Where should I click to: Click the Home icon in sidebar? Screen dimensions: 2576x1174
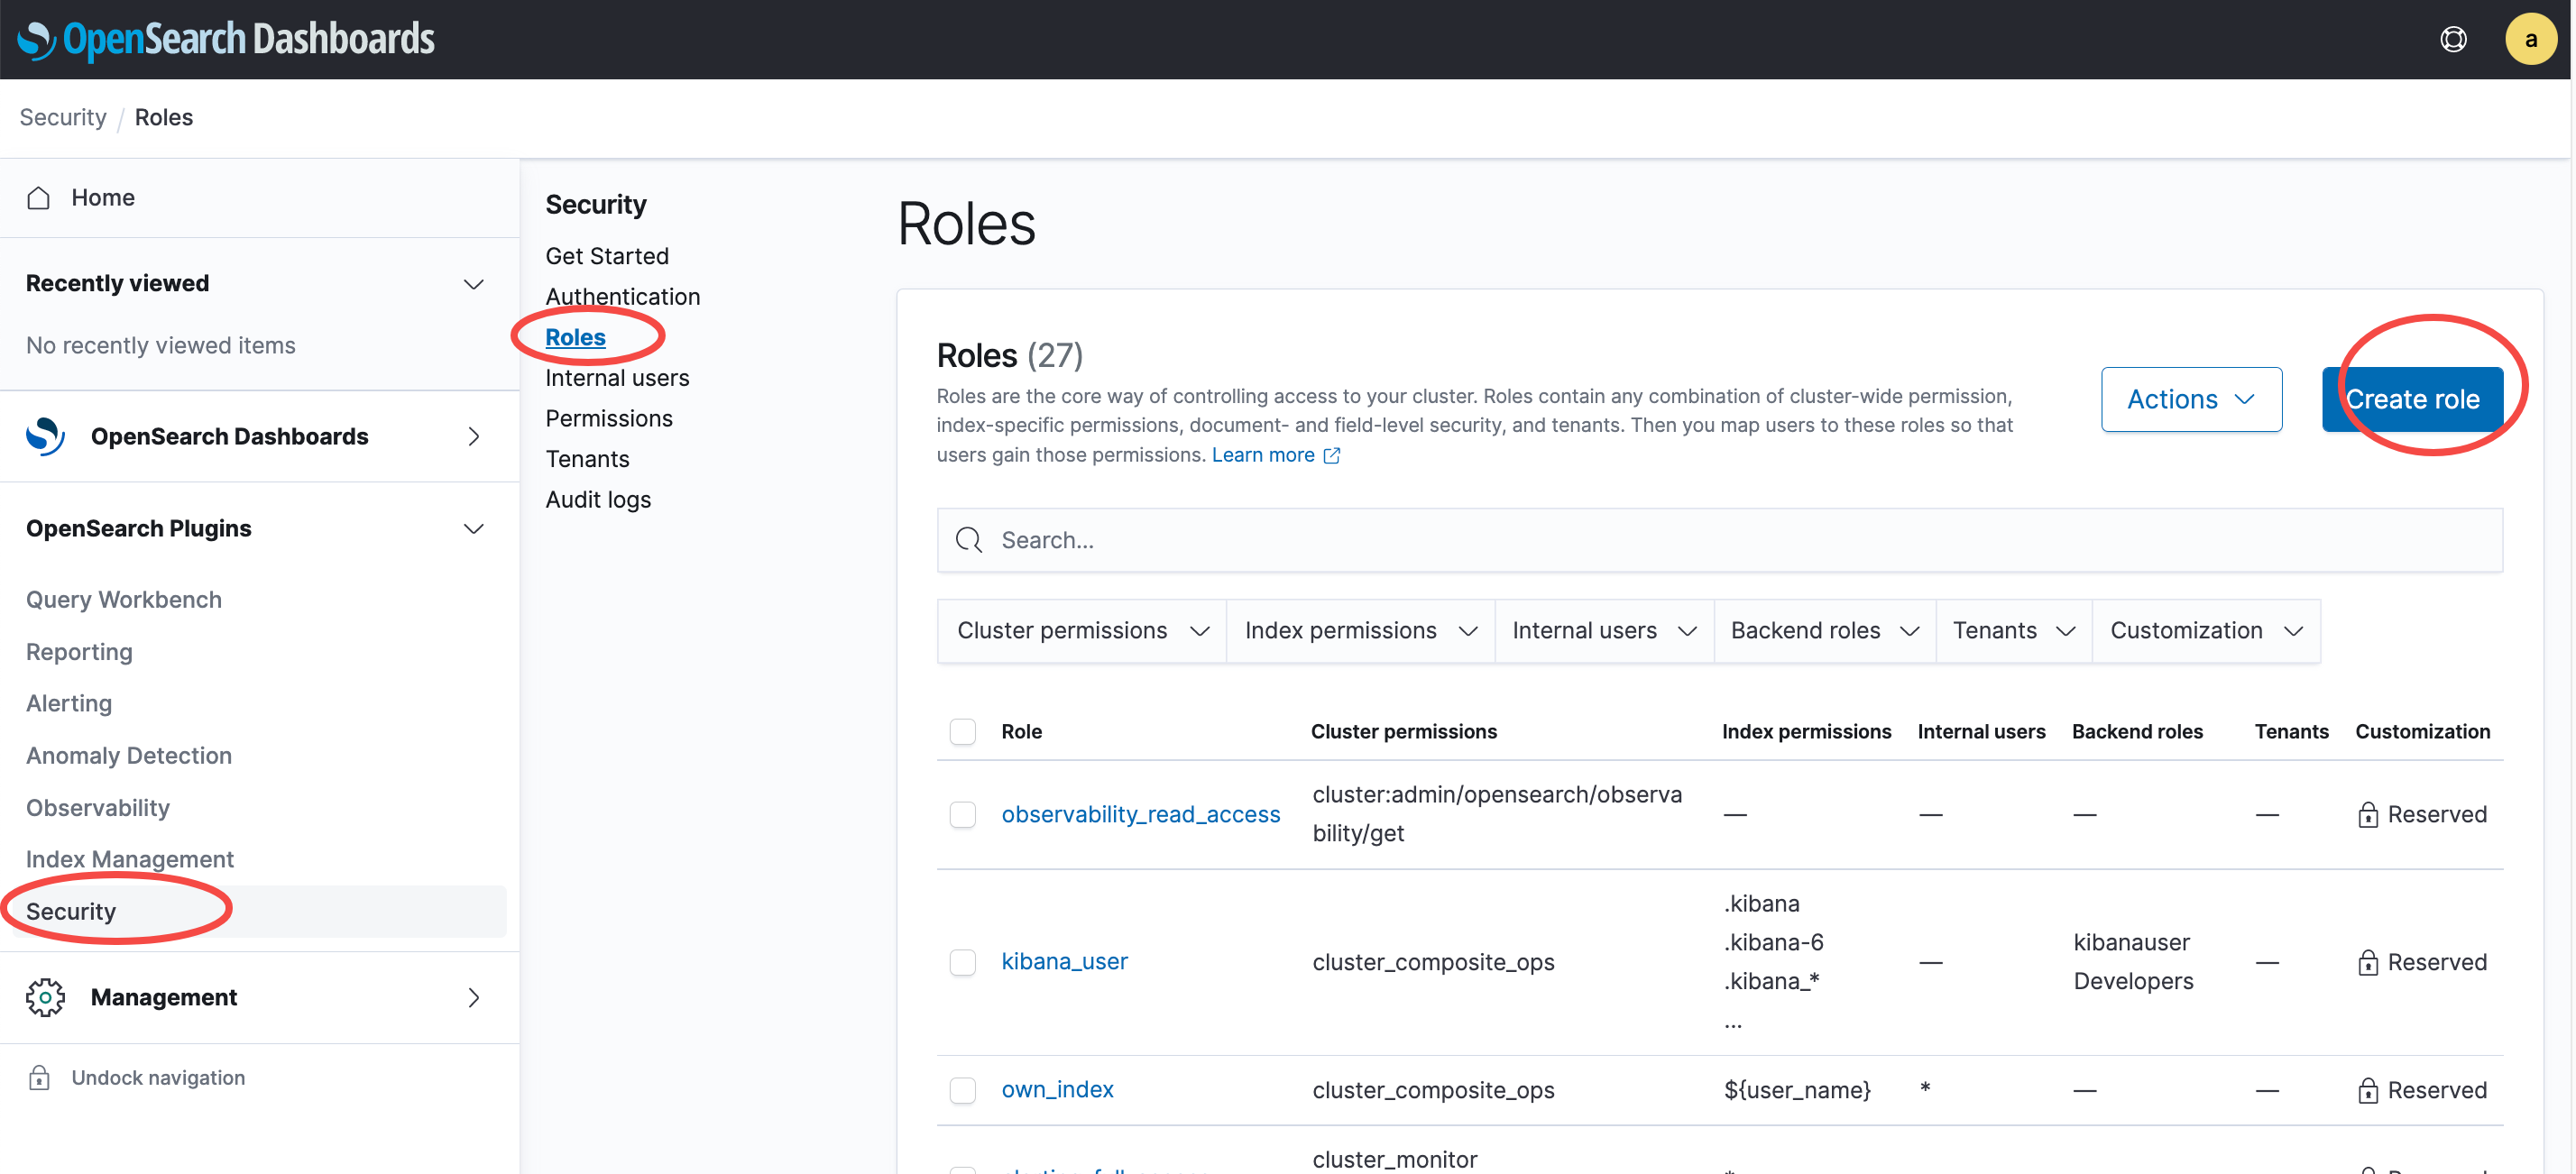tap(39, 197)
